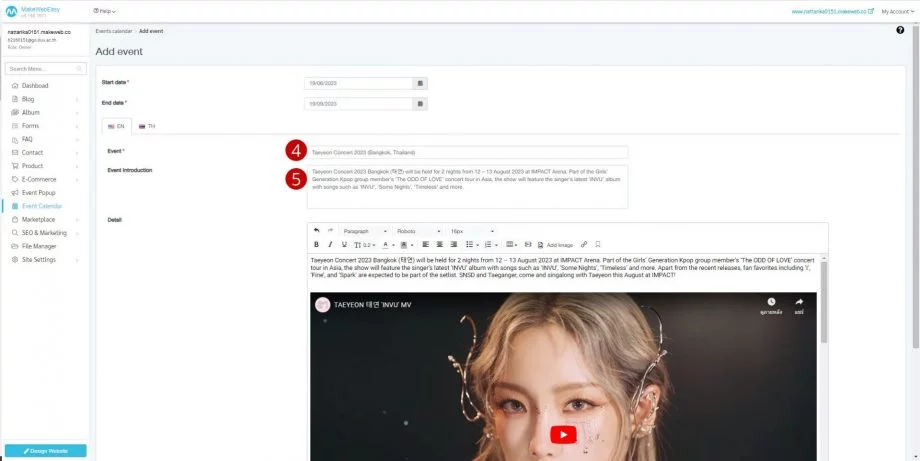
Task: Click the Search Menu field
Action: pyautogui.click(x=45, y=69)
